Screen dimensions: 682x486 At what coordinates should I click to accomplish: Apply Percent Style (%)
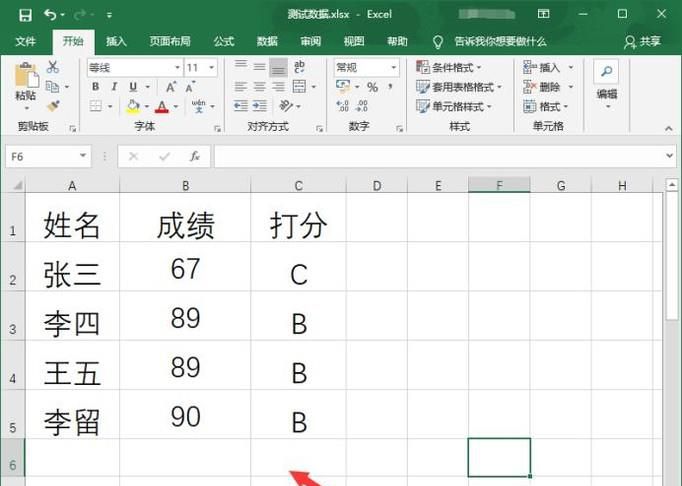(372, 87)
